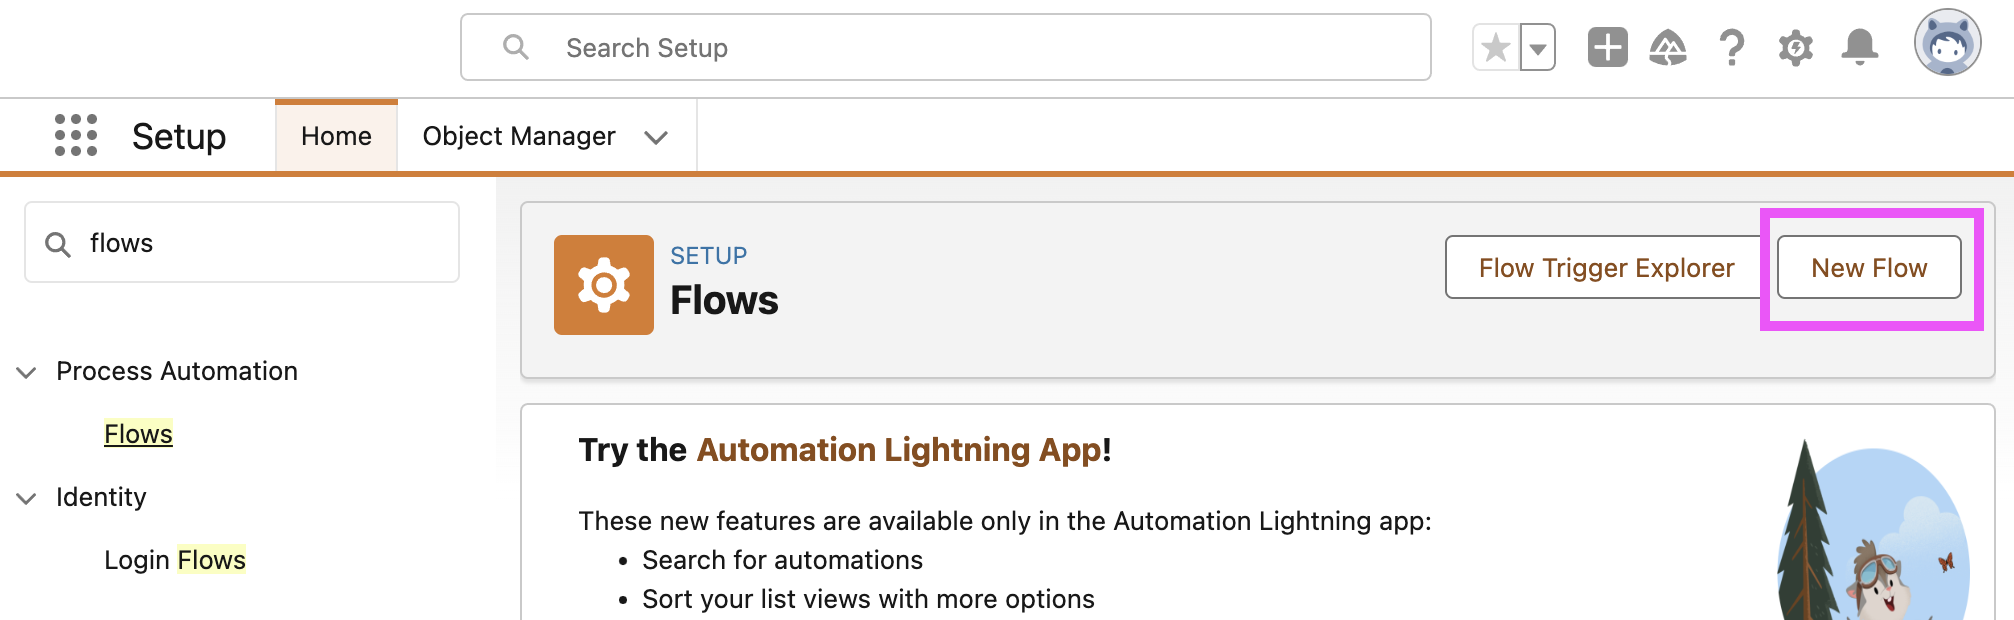
Task: View notifications bell icon
Action: click(x=1859, y=48)
